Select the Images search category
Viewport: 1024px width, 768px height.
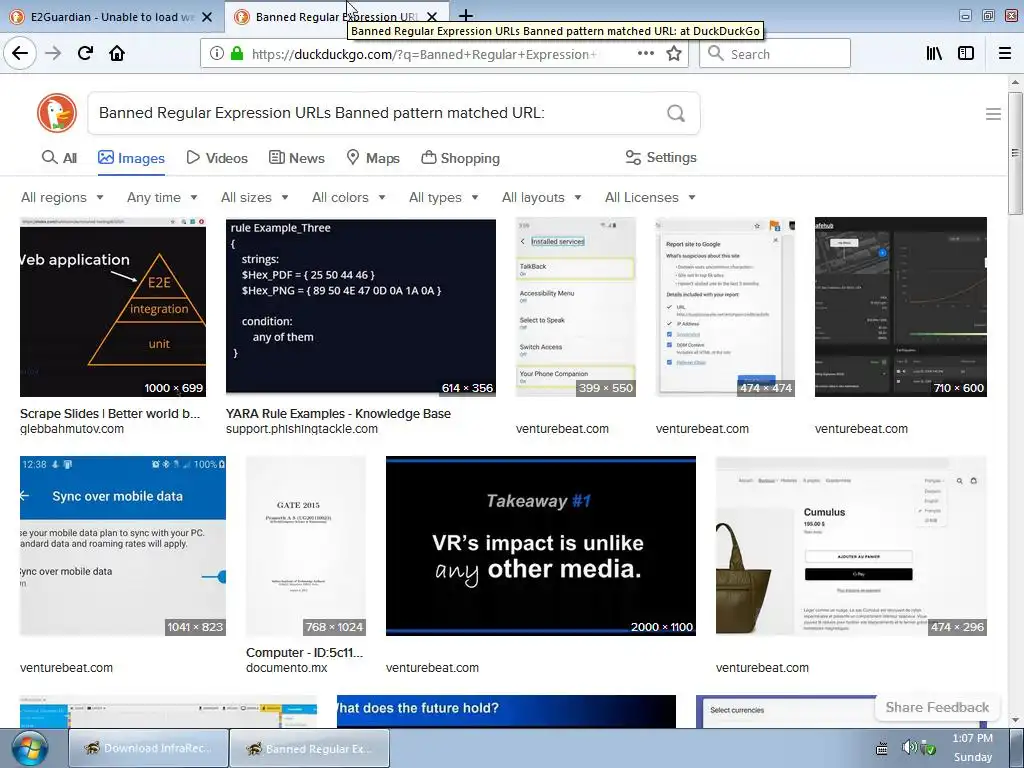pyautogui.click(x=131, y=158)
